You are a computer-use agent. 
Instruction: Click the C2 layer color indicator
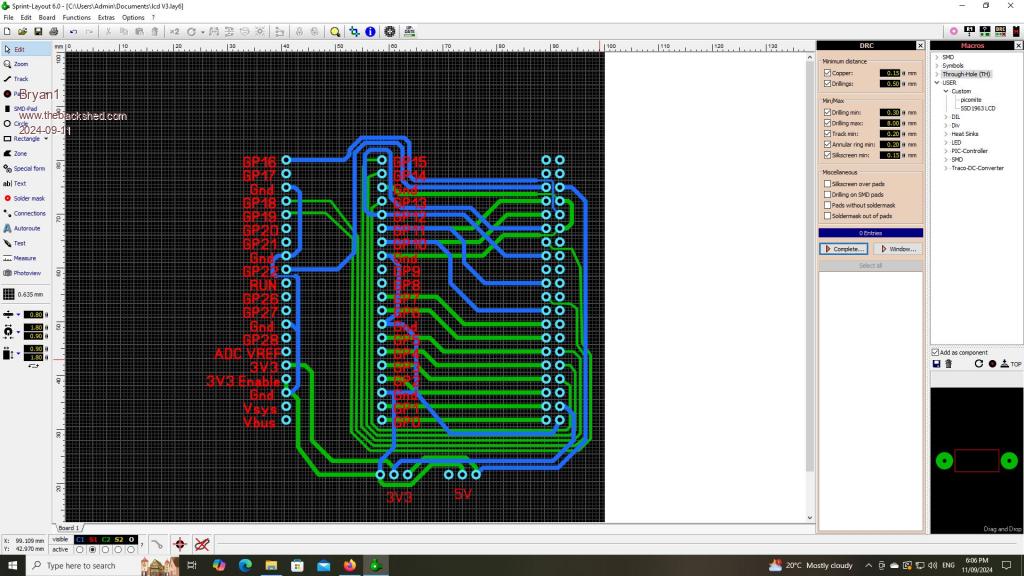pos(107,539)
